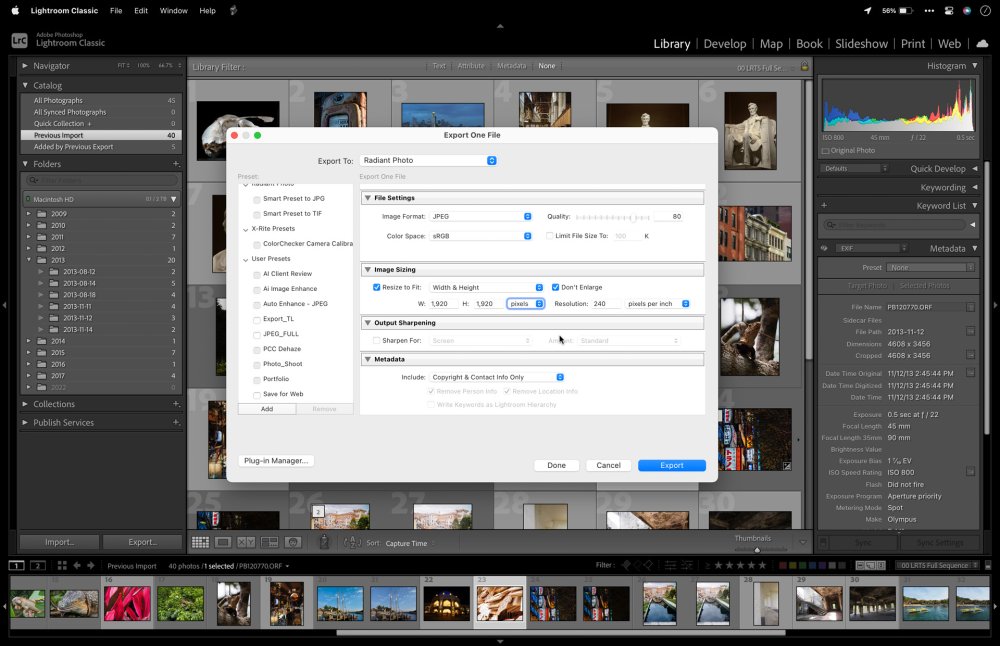Viewport: 1000px width, 646px height.
Task: Uncheck the Don't Enlarge option
Action: click(555, 287)
